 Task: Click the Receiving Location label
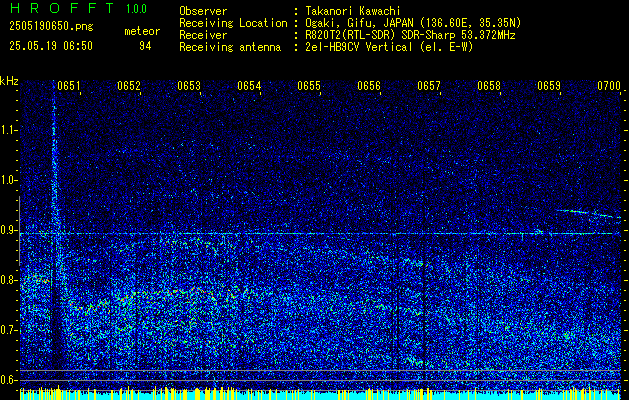(x=233, y=23)
